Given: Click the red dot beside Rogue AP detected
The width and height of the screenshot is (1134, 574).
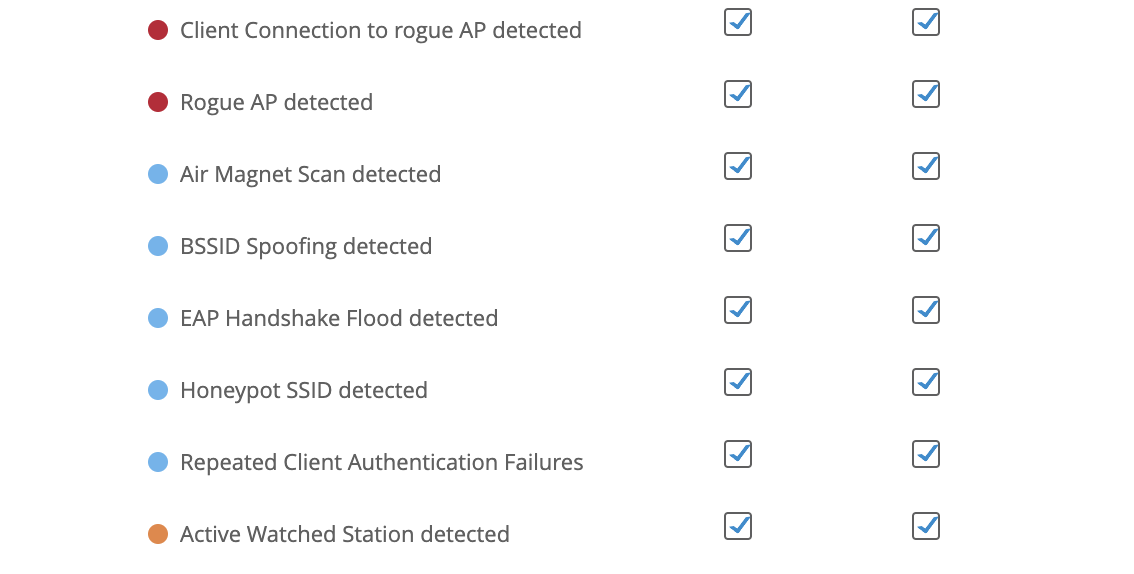Looking at the screenshot, I should (x=158, y=102).
